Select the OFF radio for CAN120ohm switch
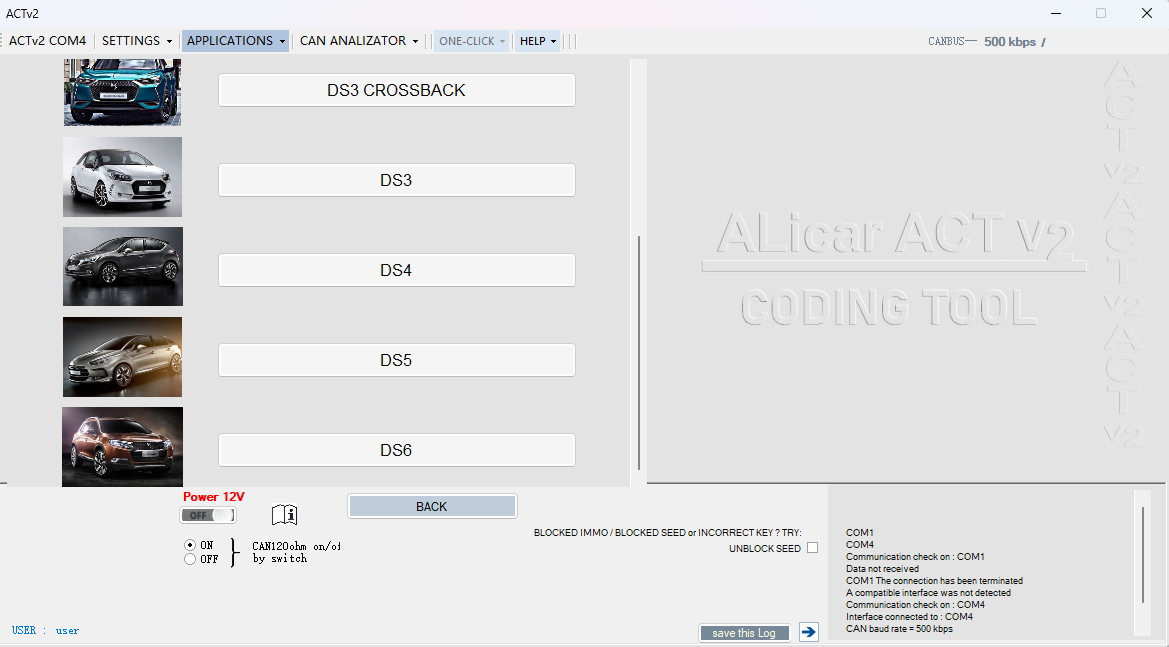This screenshot has width=1169, height=647. [189, 559]
